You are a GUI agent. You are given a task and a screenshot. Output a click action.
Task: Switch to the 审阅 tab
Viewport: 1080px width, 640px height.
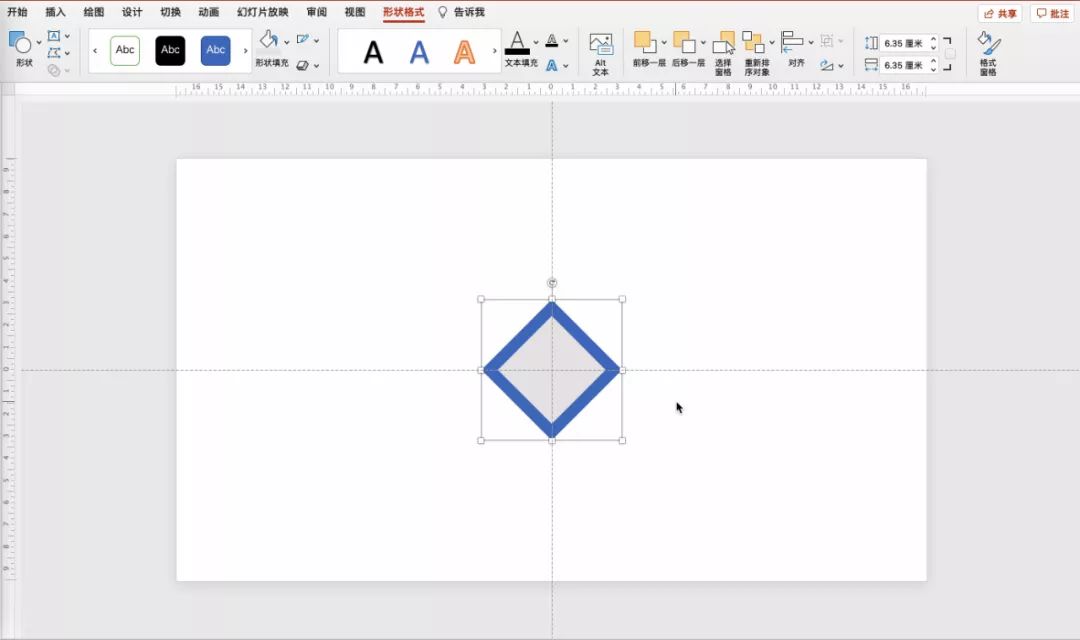point(317,12)
